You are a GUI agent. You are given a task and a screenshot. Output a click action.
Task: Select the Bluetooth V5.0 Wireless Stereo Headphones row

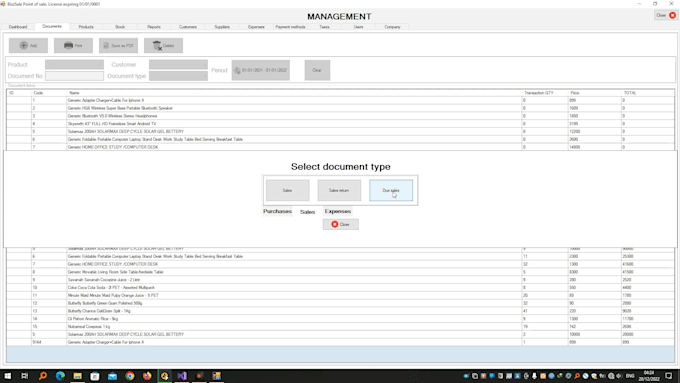point(340,116)
